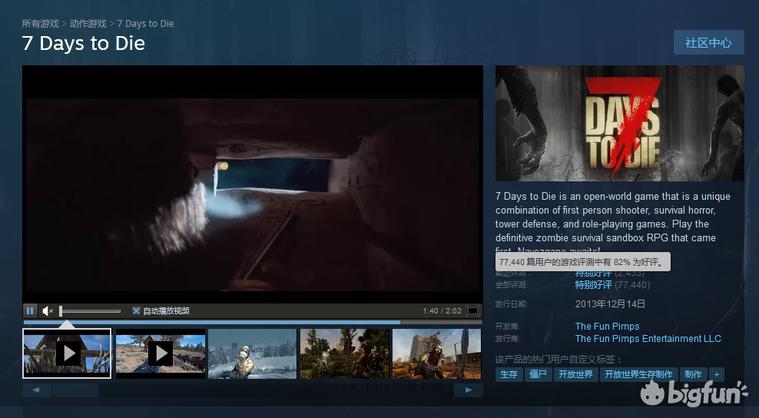Click the thumbnail strip scrollbar

252,390
